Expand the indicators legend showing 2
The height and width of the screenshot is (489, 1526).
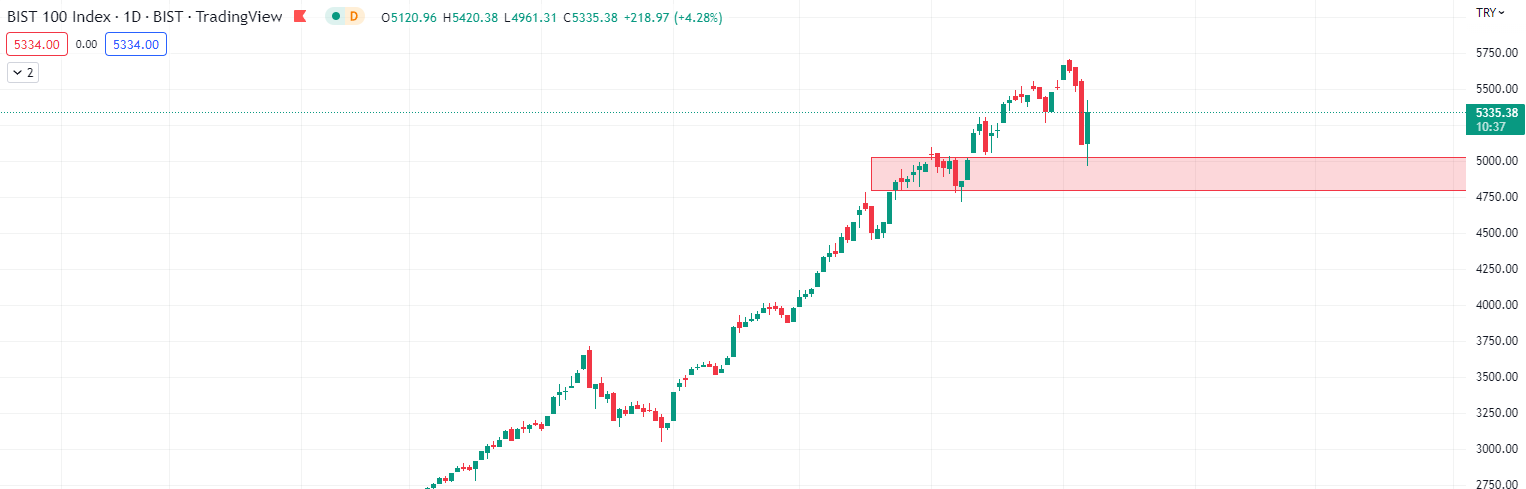(22, 72)
